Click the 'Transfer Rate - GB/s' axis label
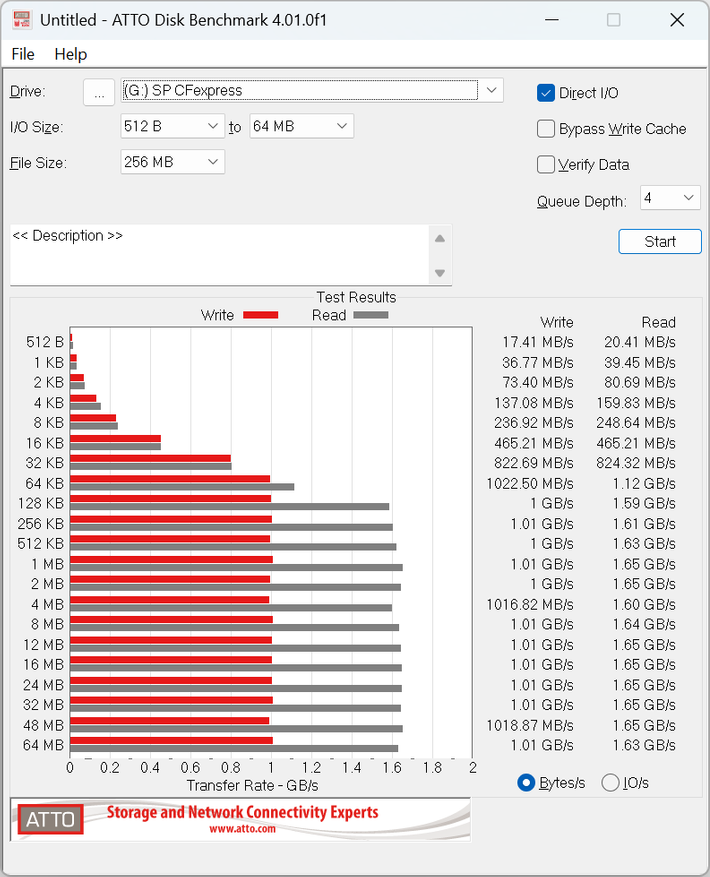This screenshot has height=877, width=710. tap(252, 786)
